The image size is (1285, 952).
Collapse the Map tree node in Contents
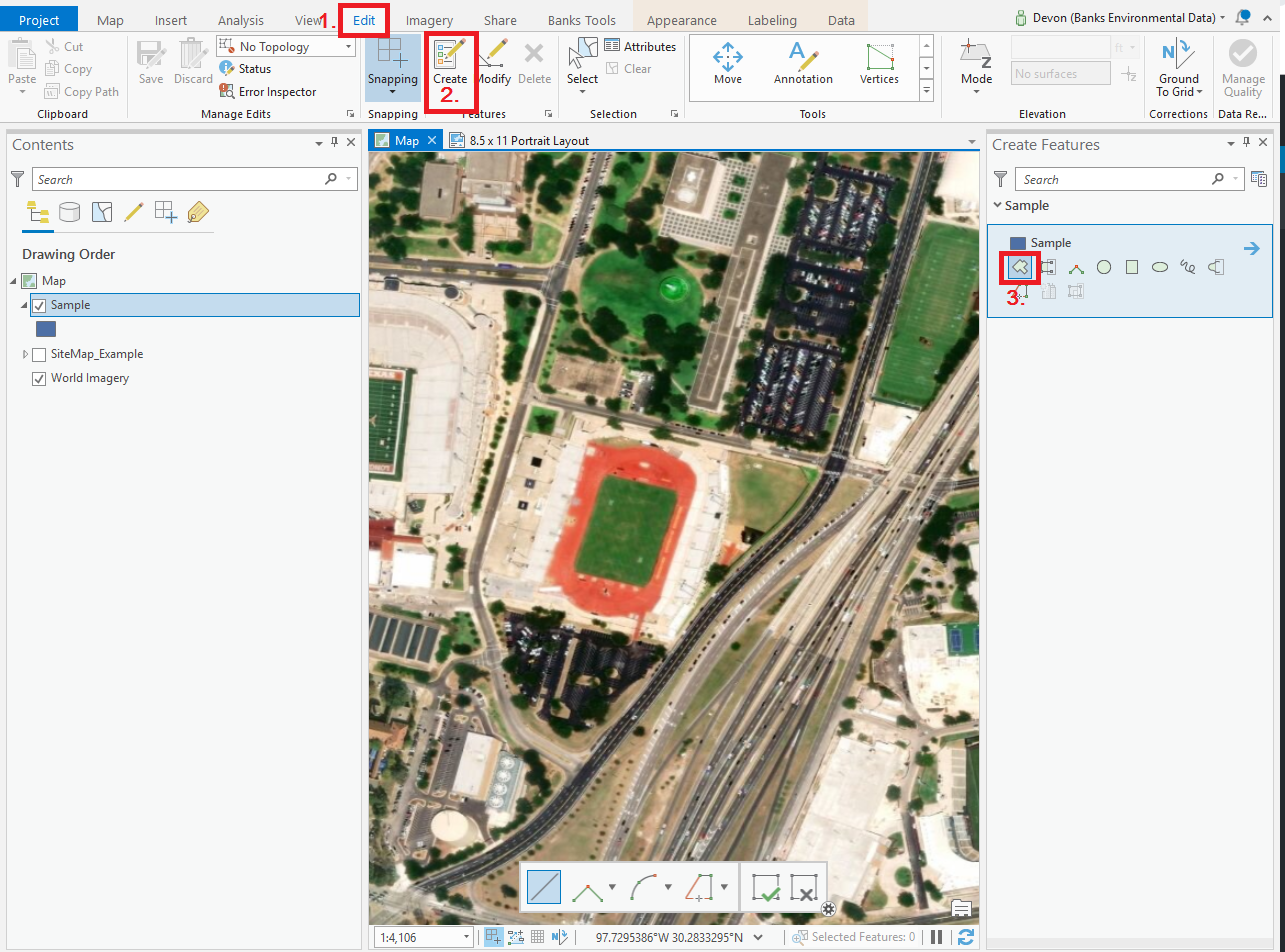[12, 281]
